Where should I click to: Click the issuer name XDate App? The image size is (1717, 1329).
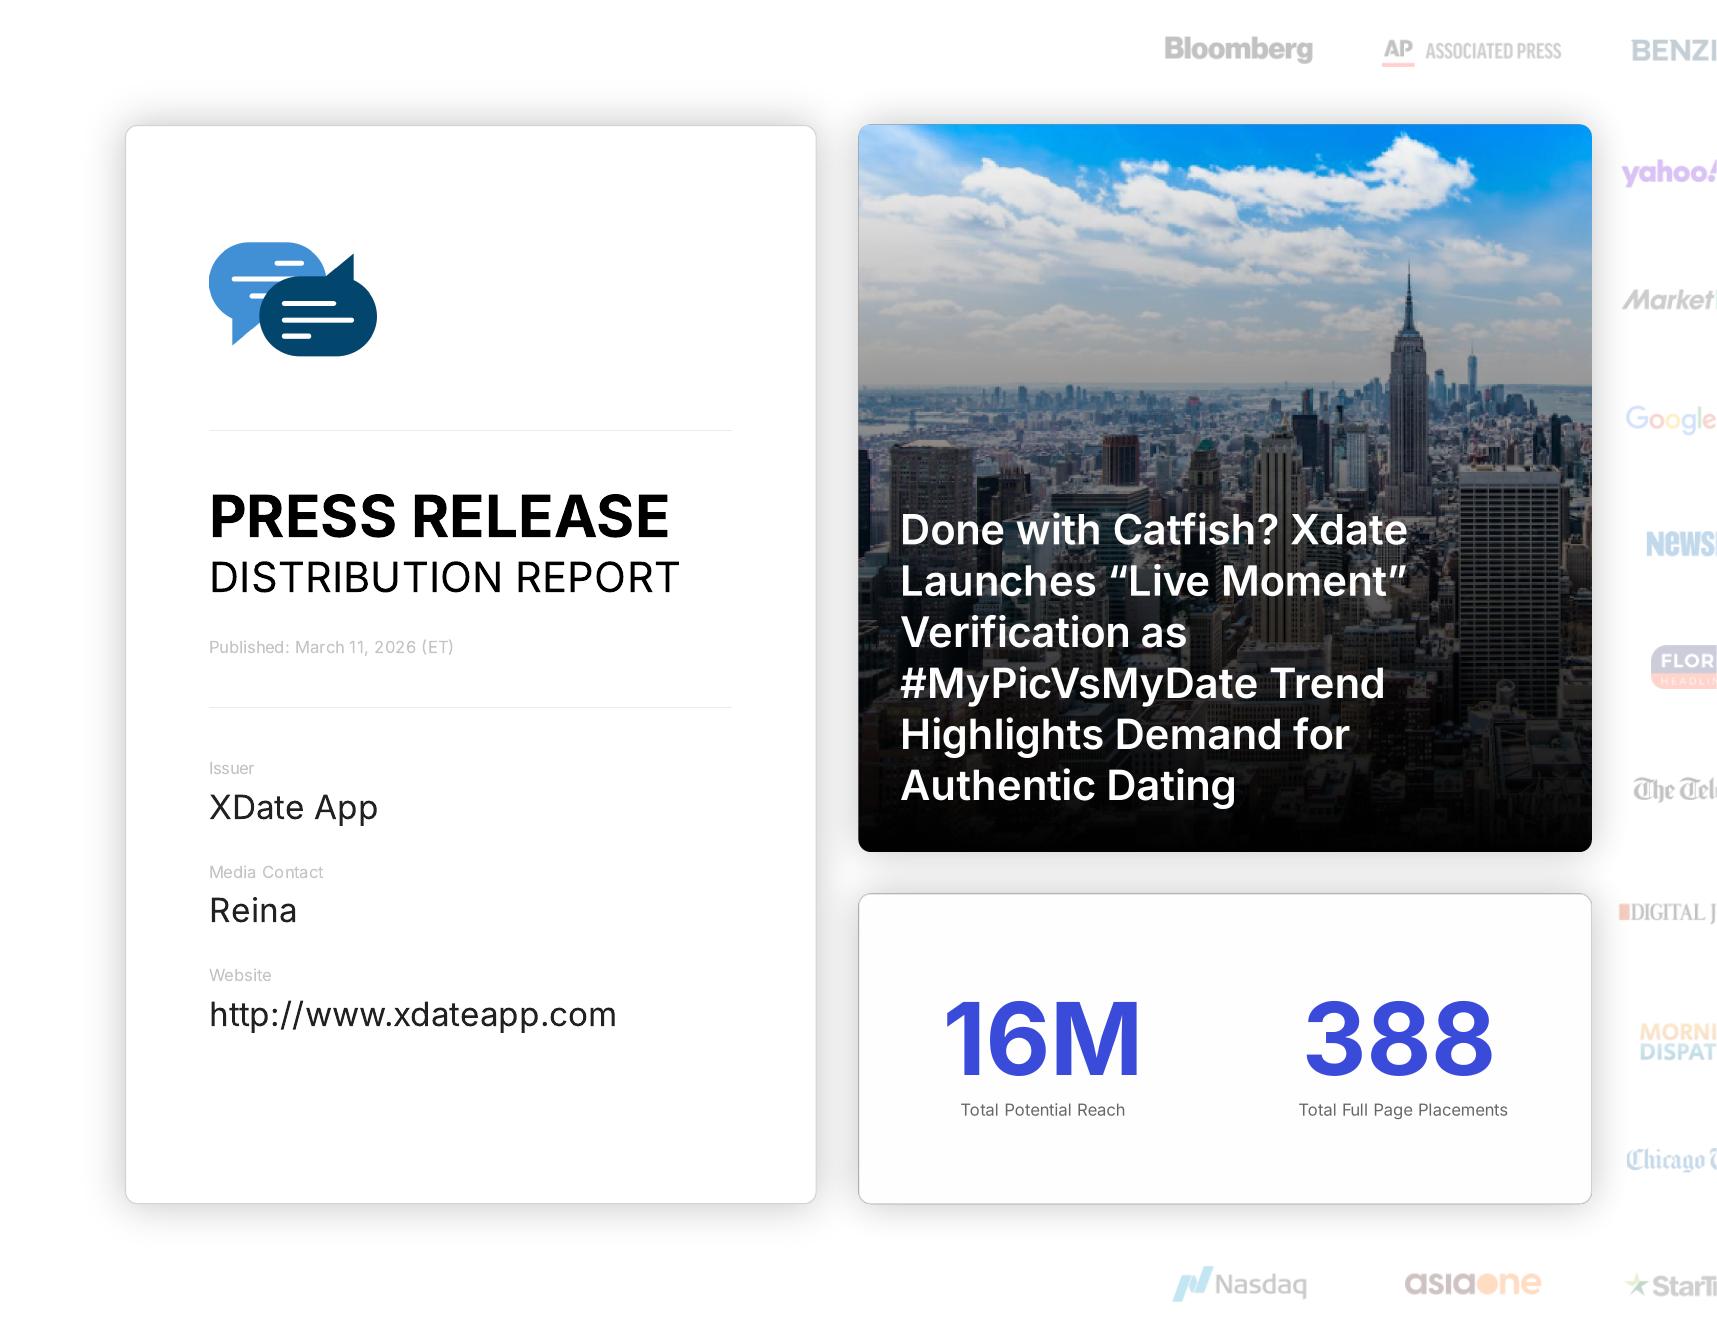point(293,807)
